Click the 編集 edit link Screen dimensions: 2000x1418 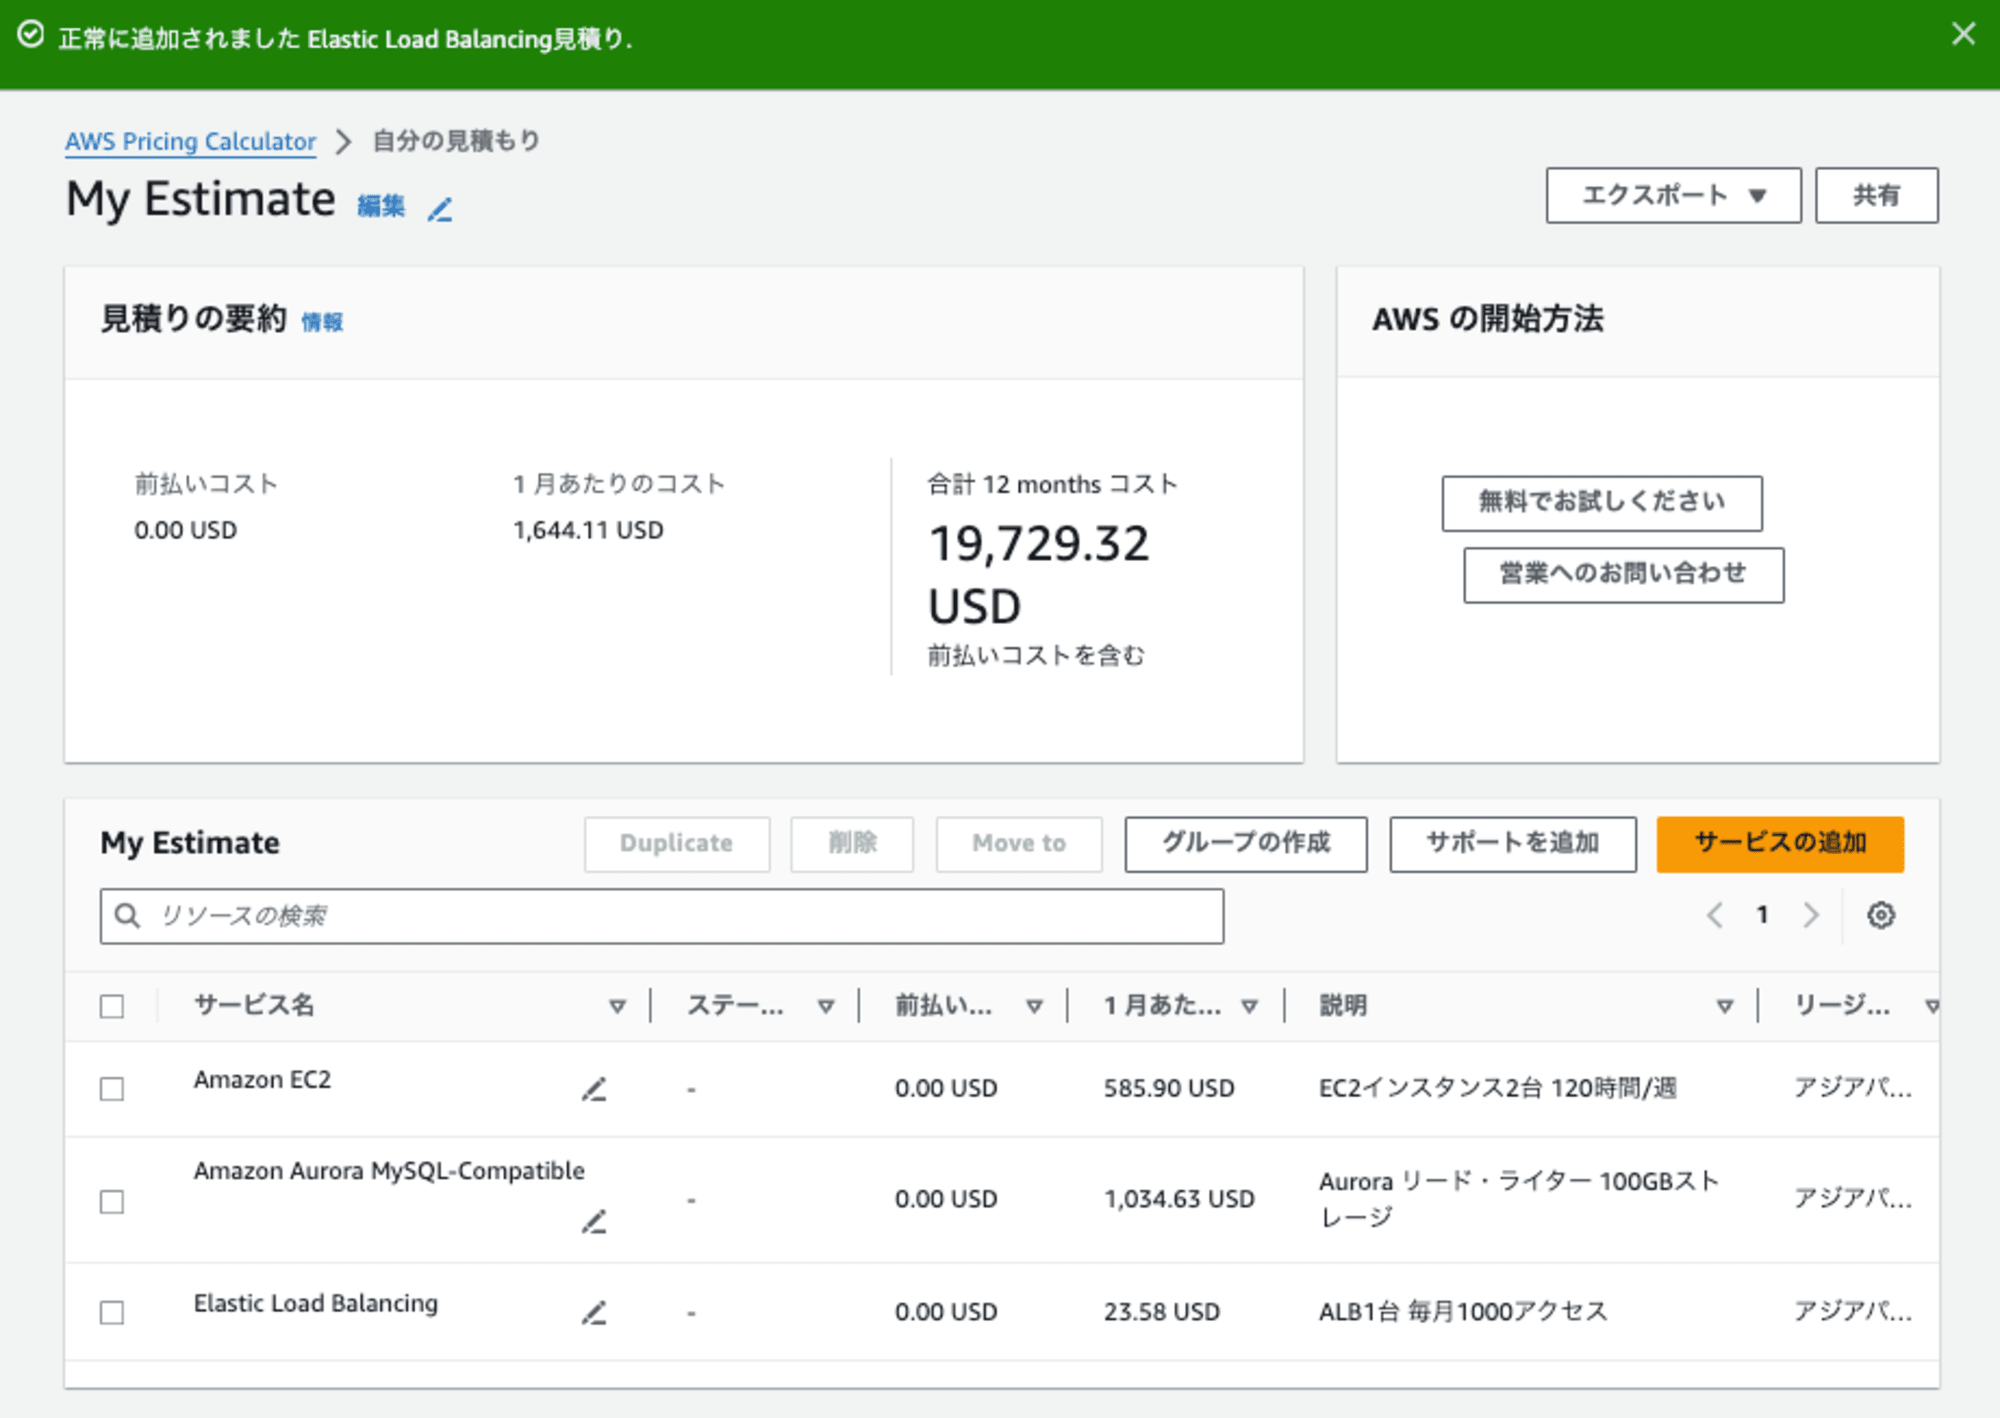click(381, 206)
